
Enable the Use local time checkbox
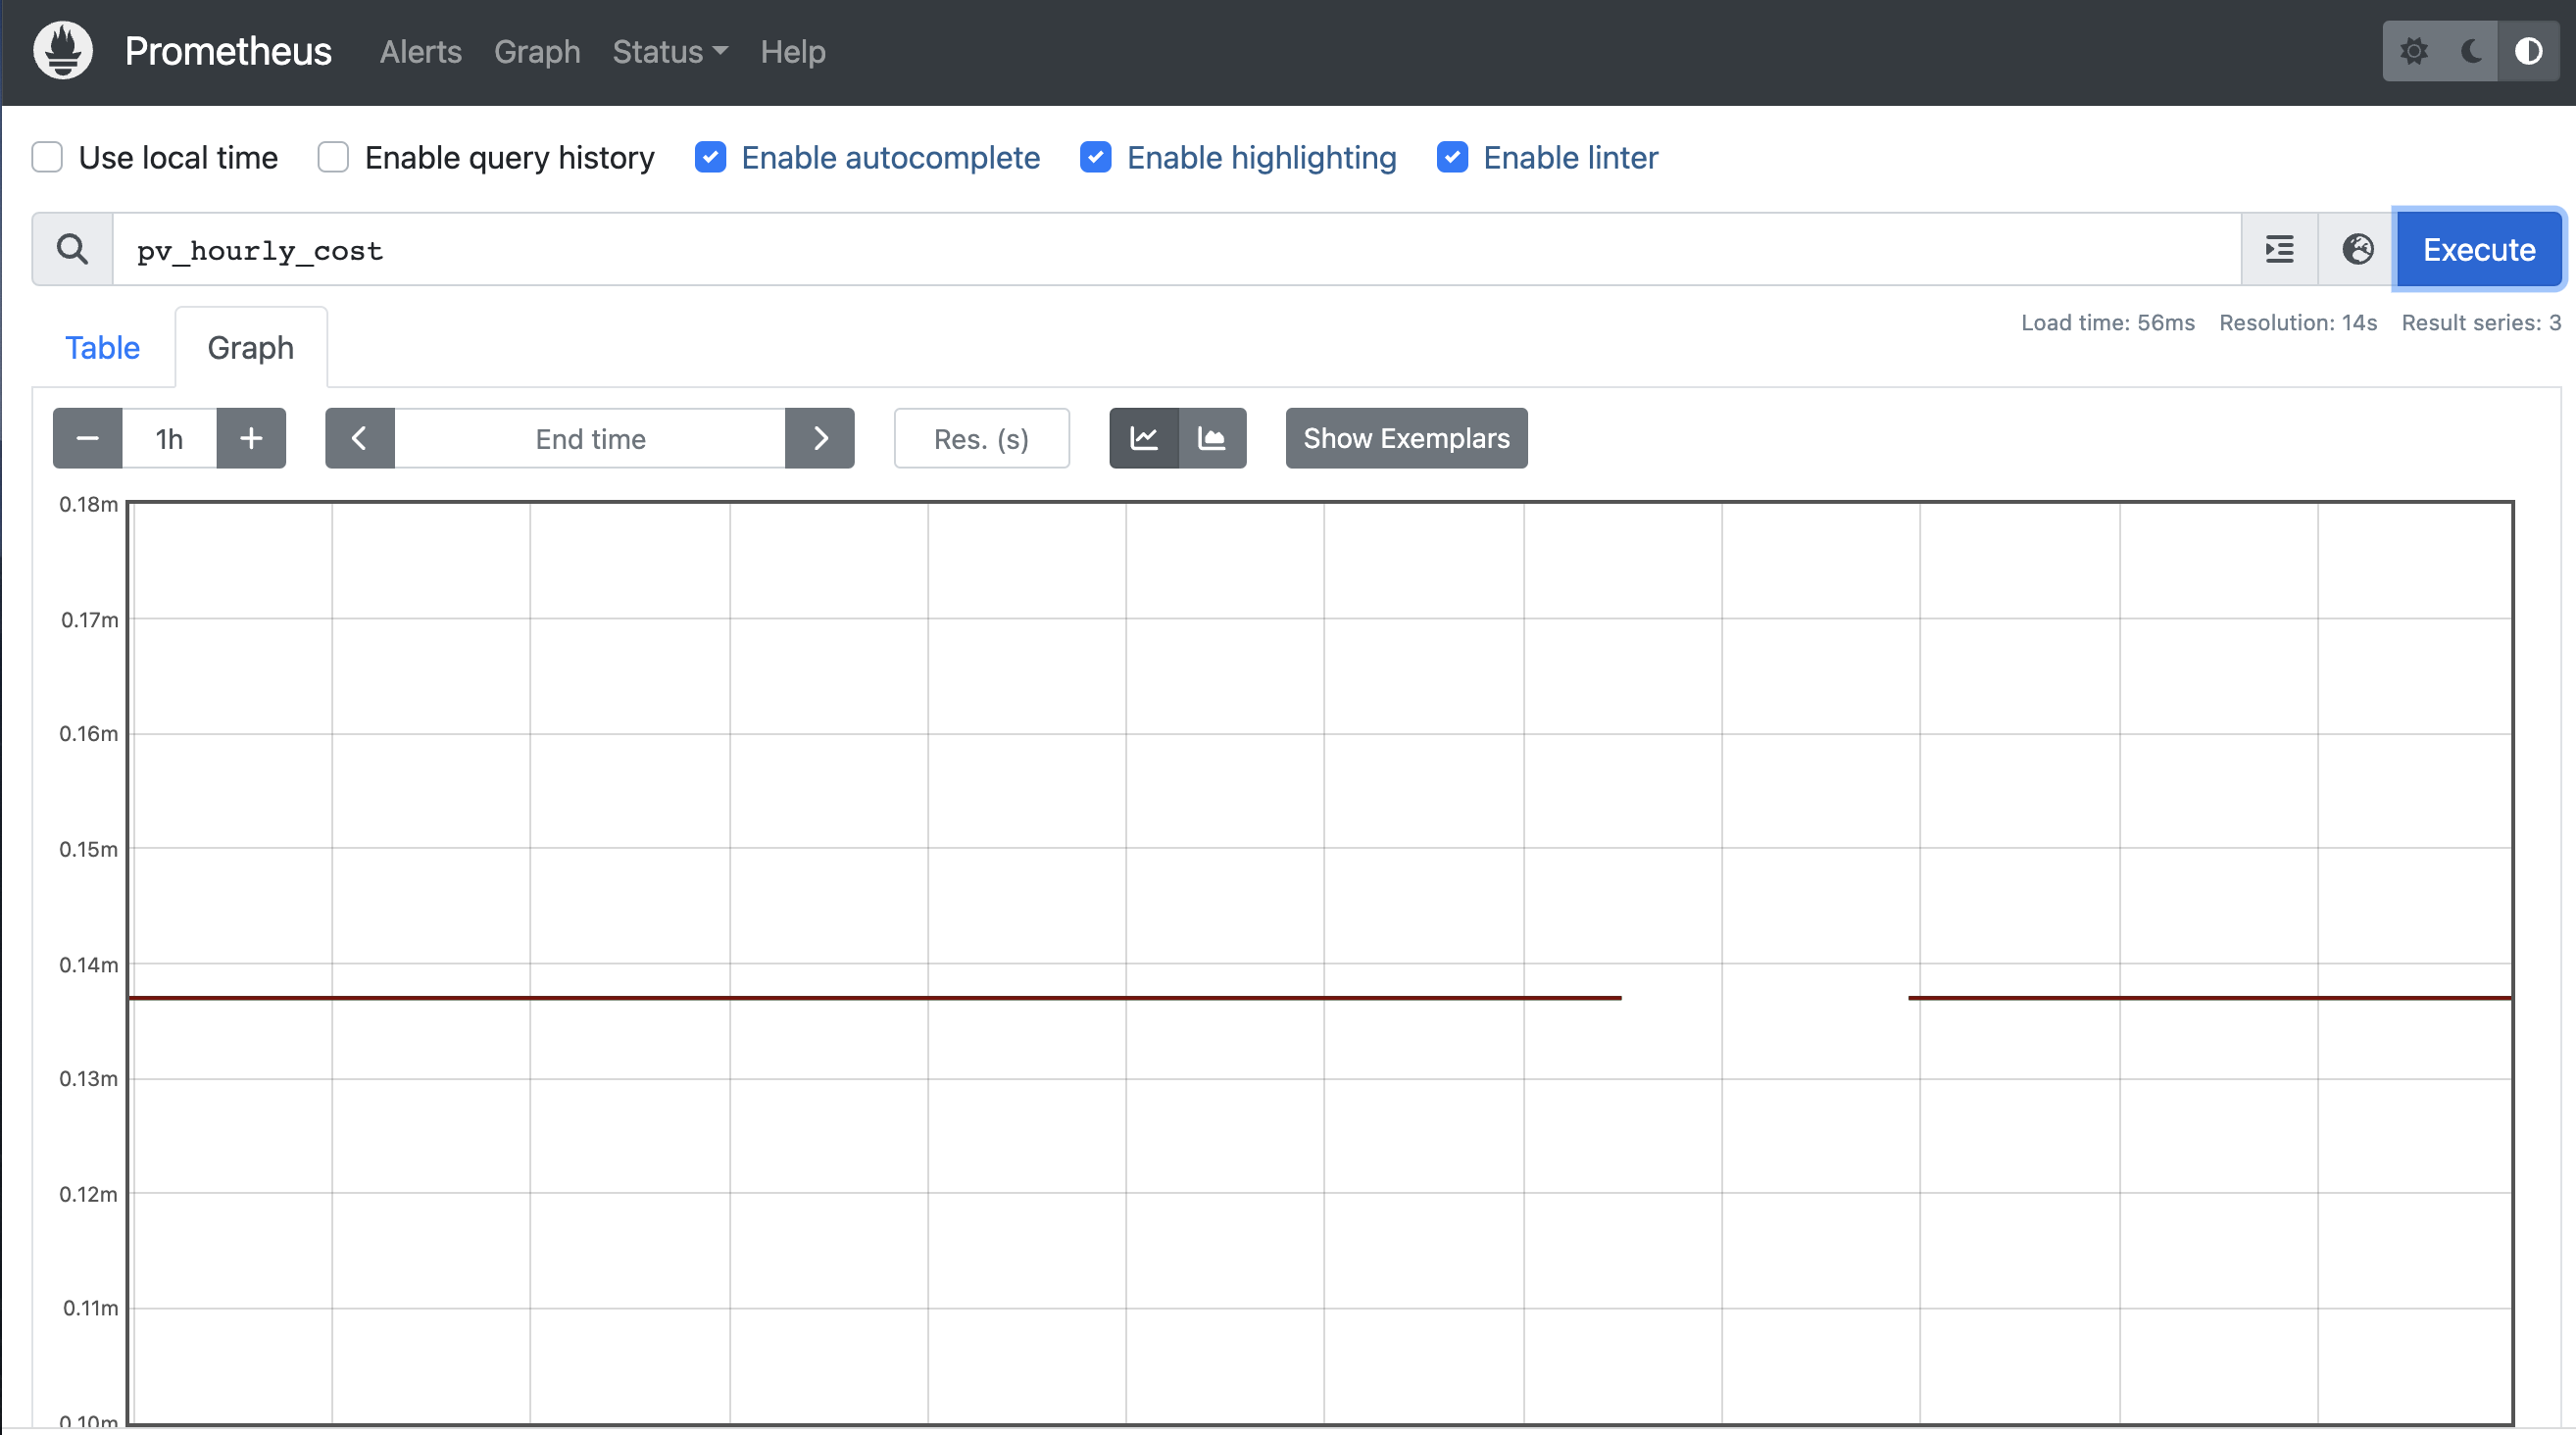(47, 157)
